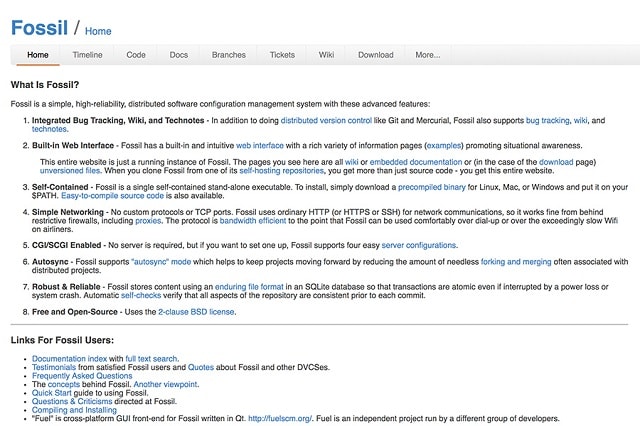
Task: Follow the Questions & Criticisms link
Action: (72, 402)
